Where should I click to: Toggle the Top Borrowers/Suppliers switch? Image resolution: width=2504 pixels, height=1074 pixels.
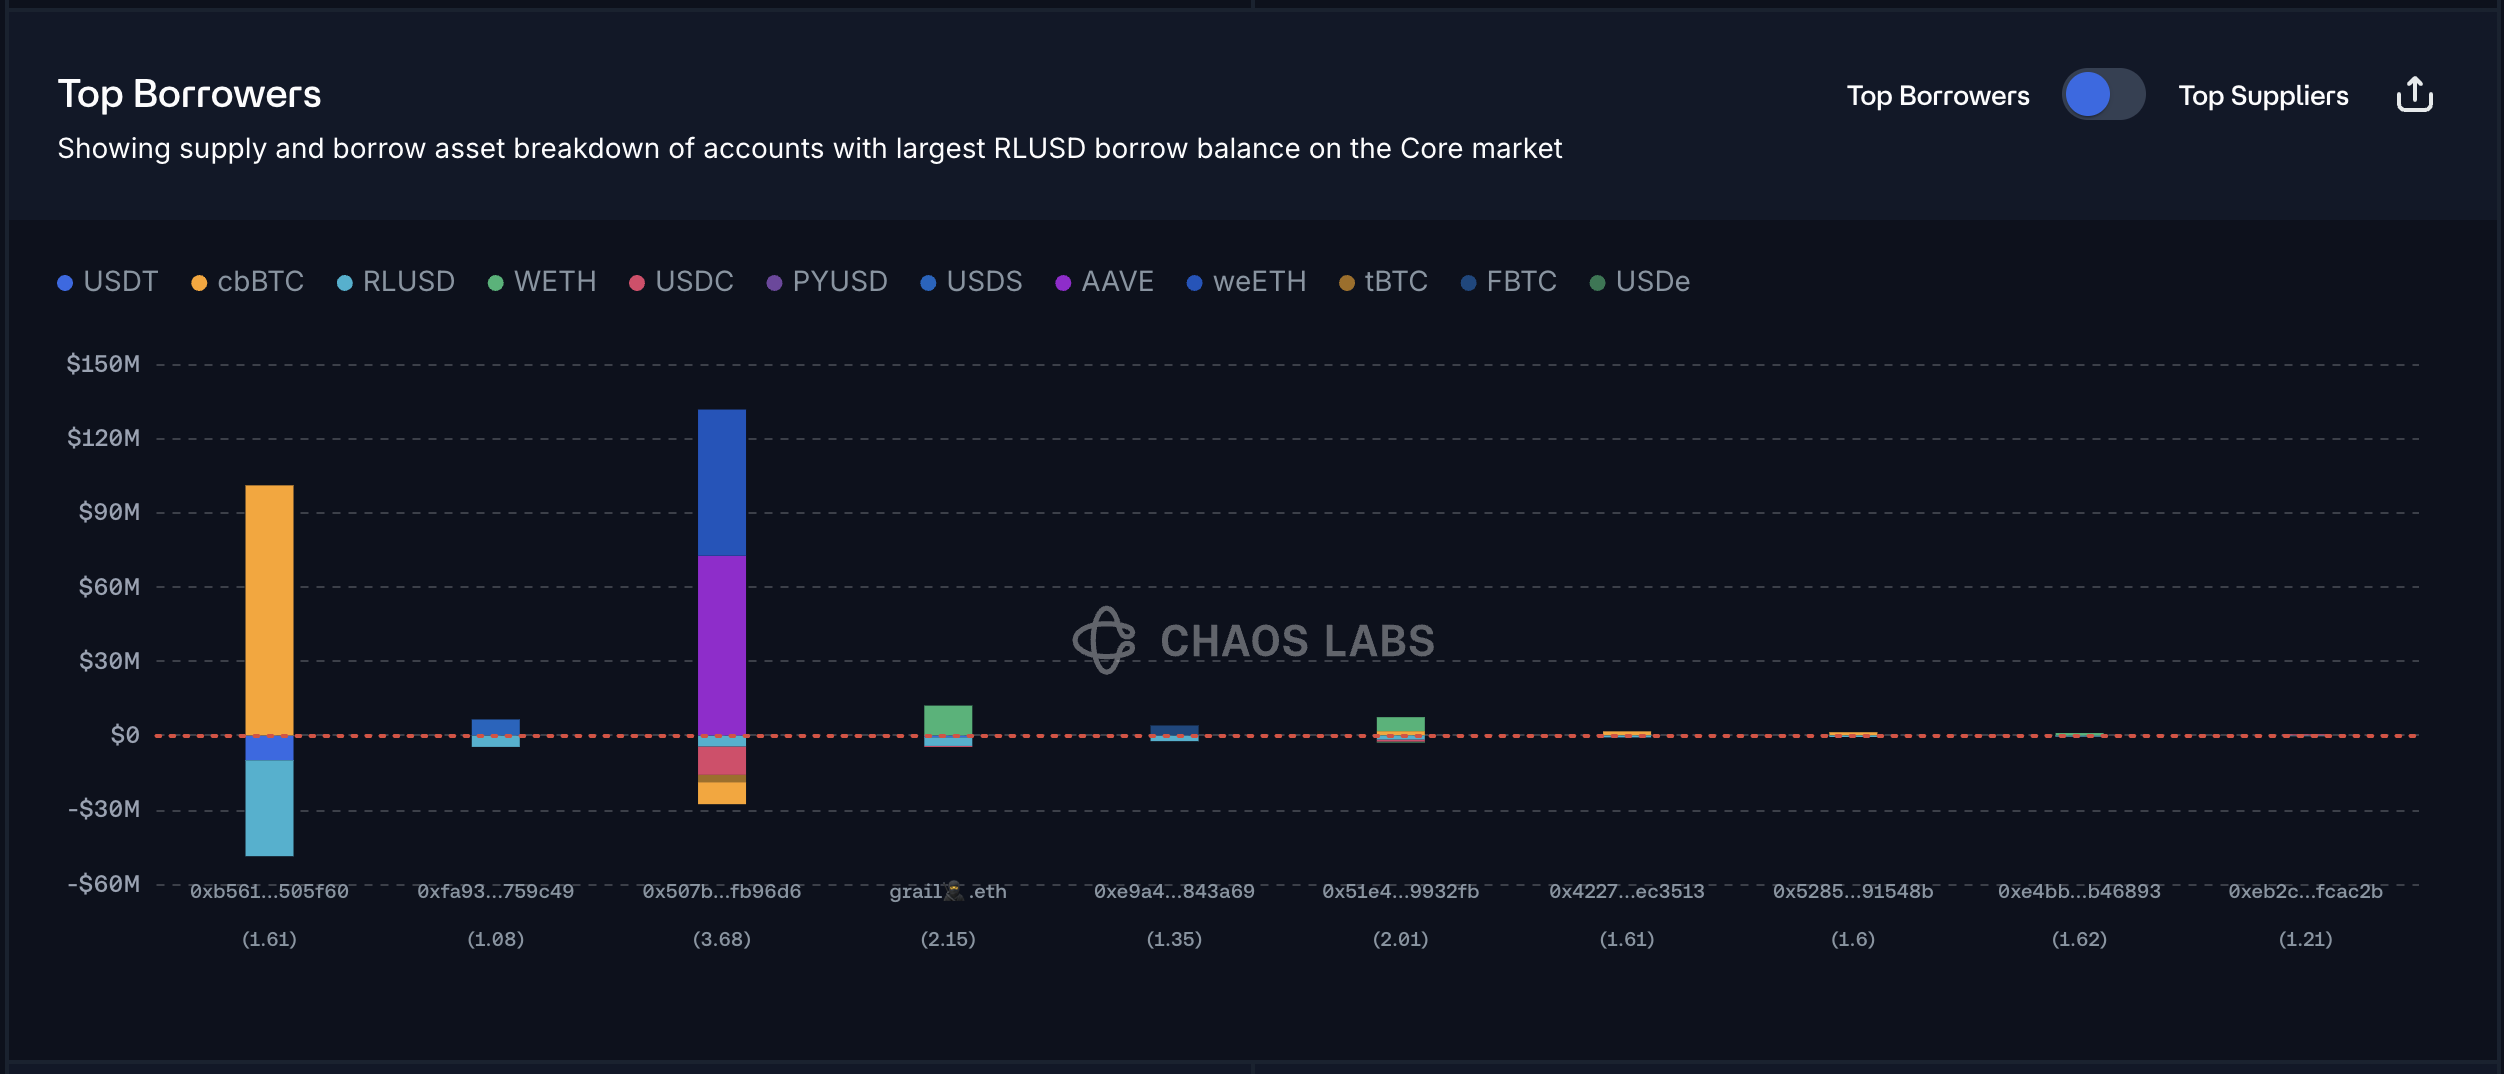(x=2103, y=95)
